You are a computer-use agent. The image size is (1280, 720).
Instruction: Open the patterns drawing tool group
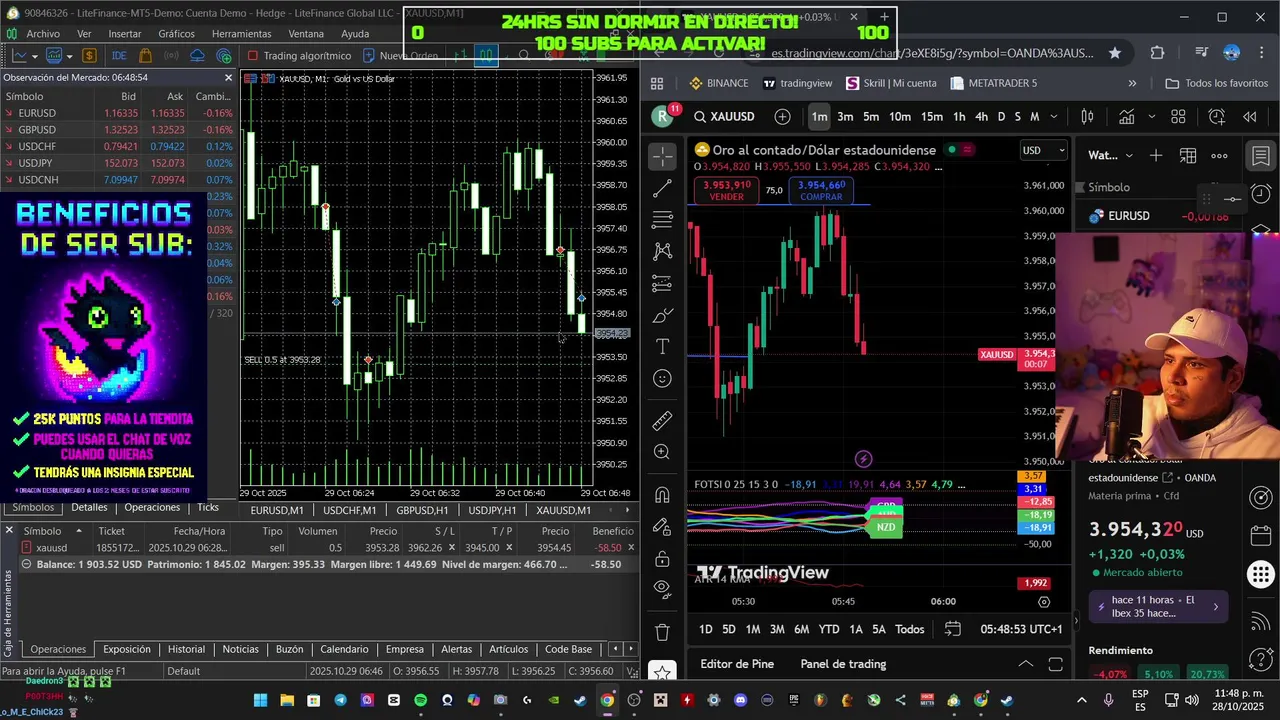pos(662,252)
